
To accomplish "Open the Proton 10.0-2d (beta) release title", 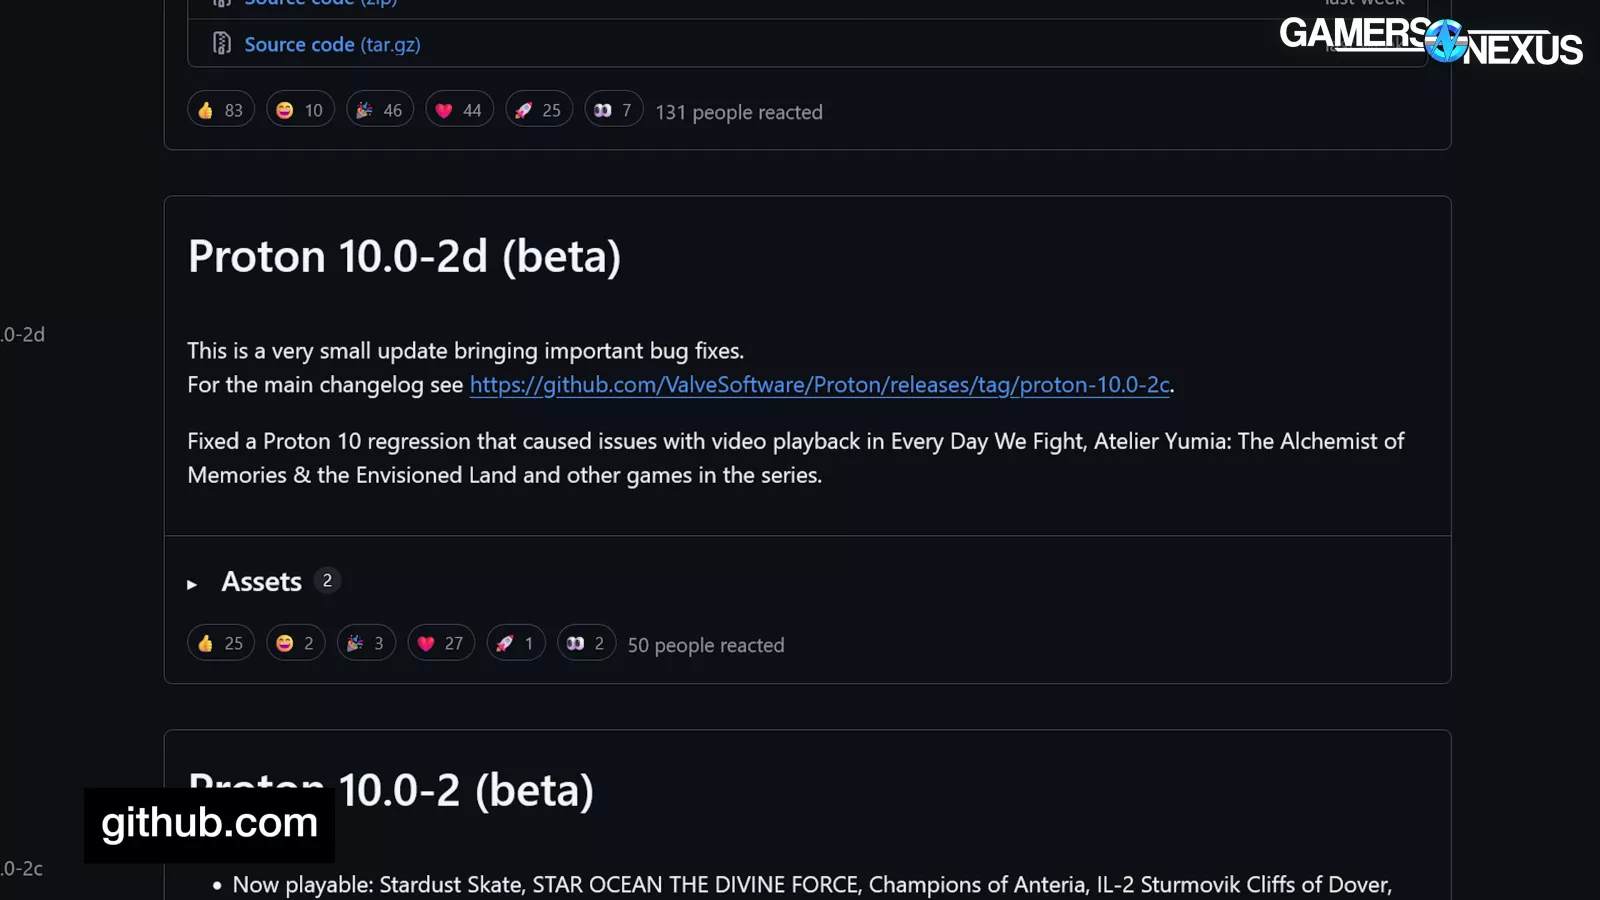I will 404,257.
